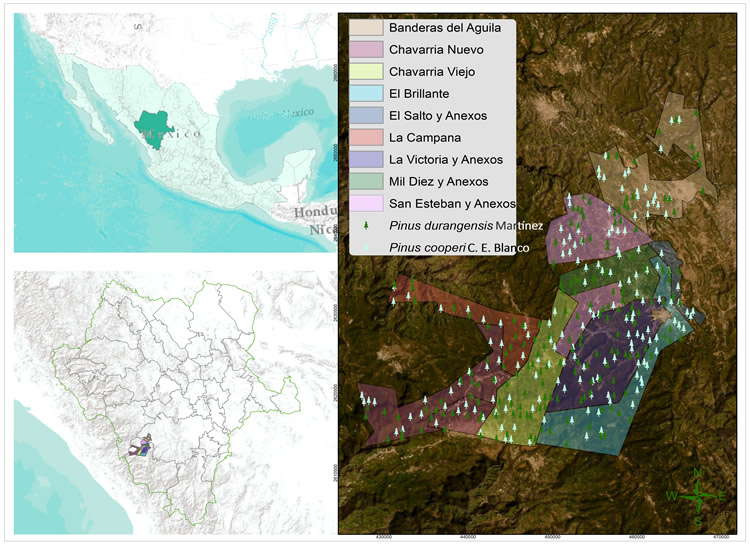Click the La Victoria y Anexos legend label
This screenshot has width=750, height=550.
(x=446, y=159)
